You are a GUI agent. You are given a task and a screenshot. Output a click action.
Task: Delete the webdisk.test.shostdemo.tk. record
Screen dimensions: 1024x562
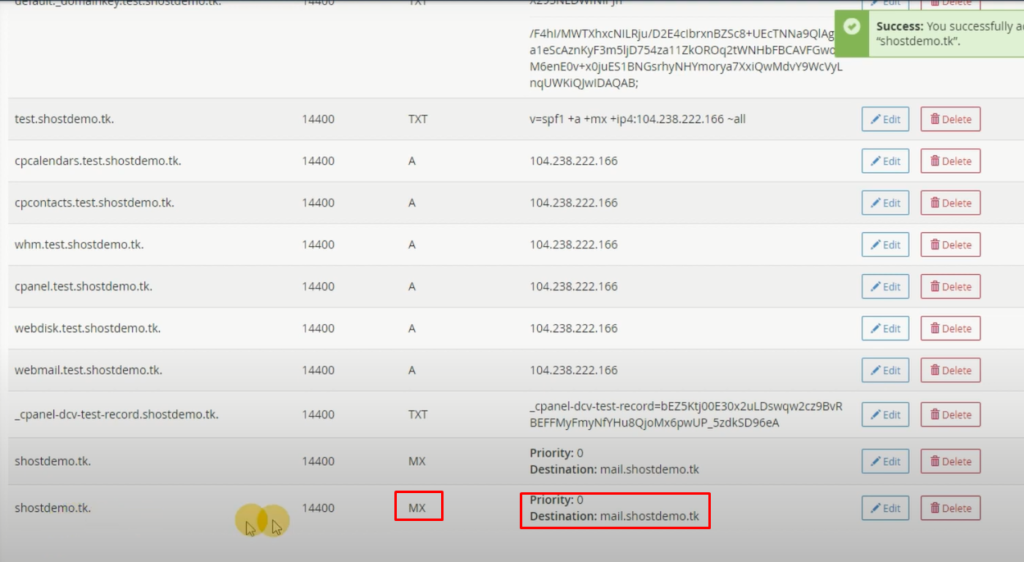(x=950, y=328)
